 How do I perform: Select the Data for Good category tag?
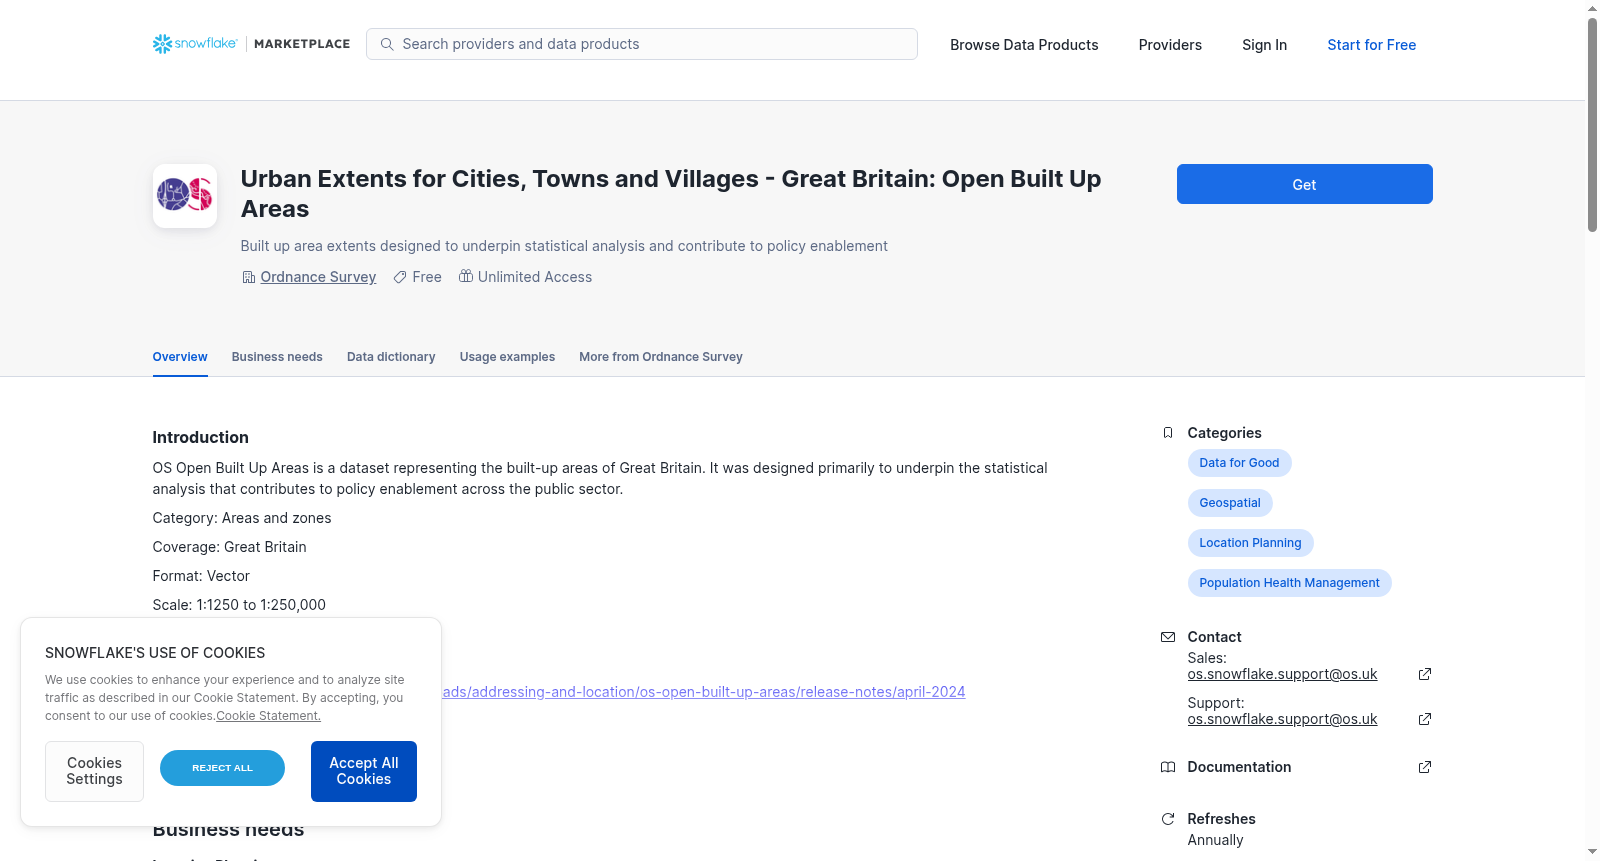pos(1239,463)
